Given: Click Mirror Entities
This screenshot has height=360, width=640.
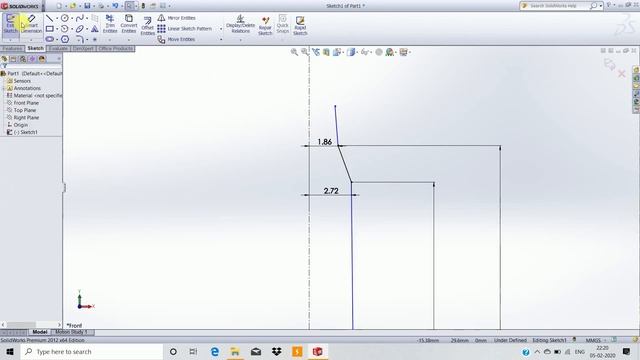Looking at the screenshot, I should coord(177,18).
